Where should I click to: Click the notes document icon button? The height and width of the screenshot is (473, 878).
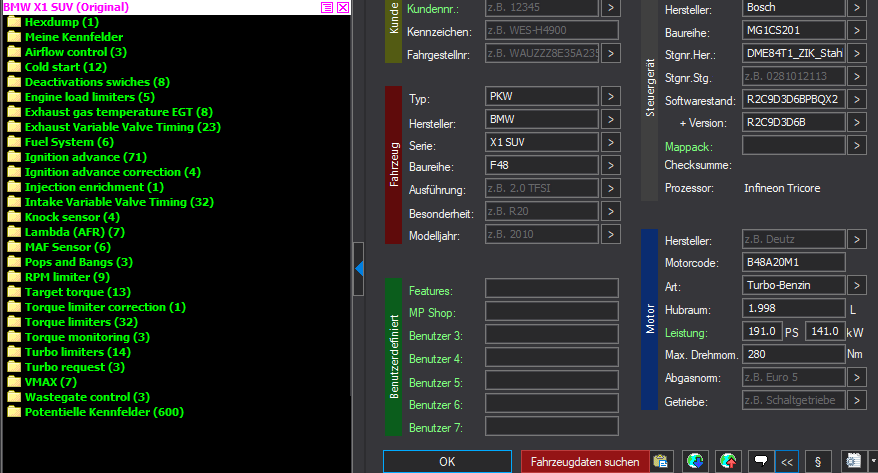pyautogui.click(x=853, y=461)
